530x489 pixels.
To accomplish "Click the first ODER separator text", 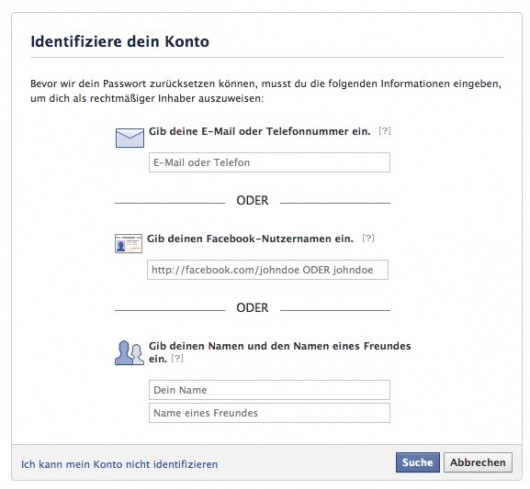I will pos(252,200).
